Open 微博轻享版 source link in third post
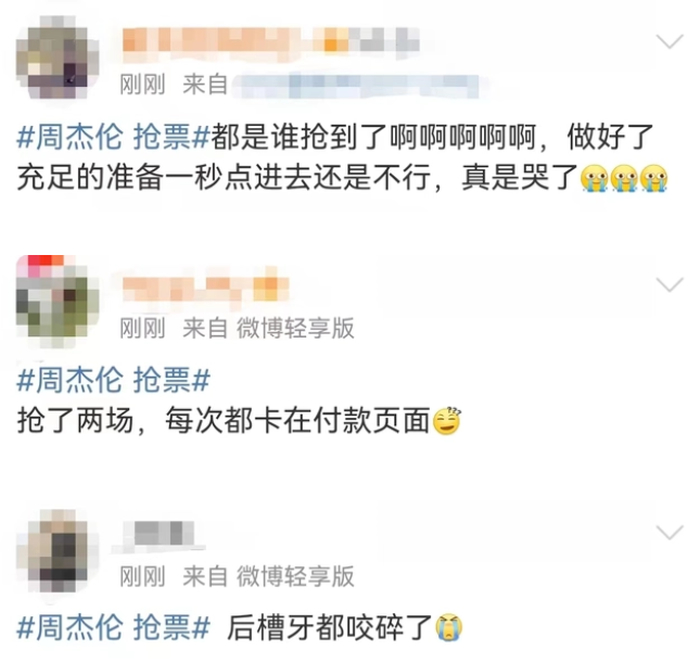Screen dimensions: 700x663 click(295, 576)
